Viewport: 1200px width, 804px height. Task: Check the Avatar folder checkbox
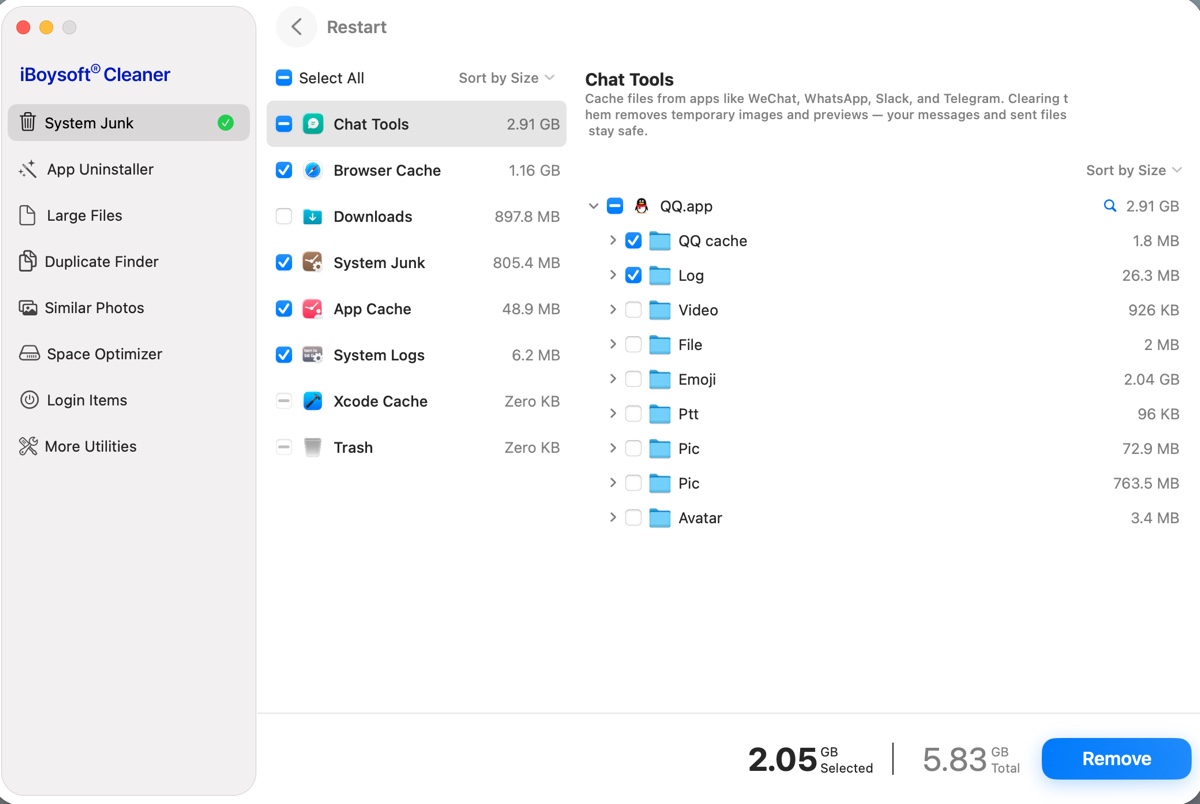coord(633,518)
